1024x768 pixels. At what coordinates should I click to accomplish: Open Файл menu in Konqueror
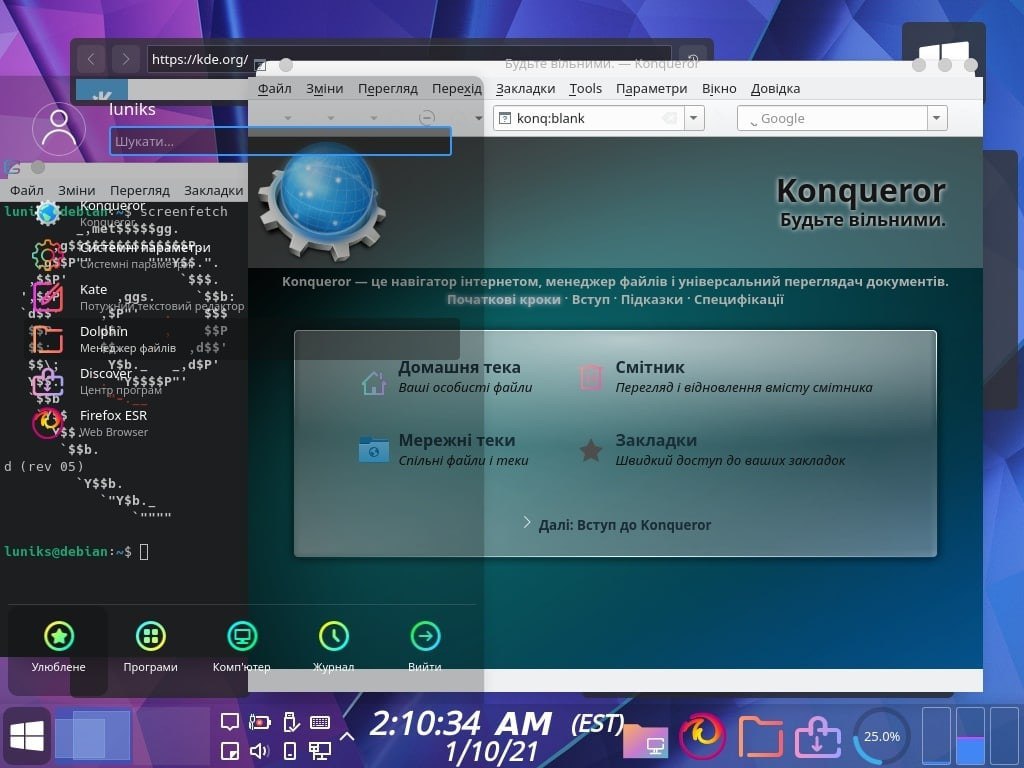tap(274, 88)
